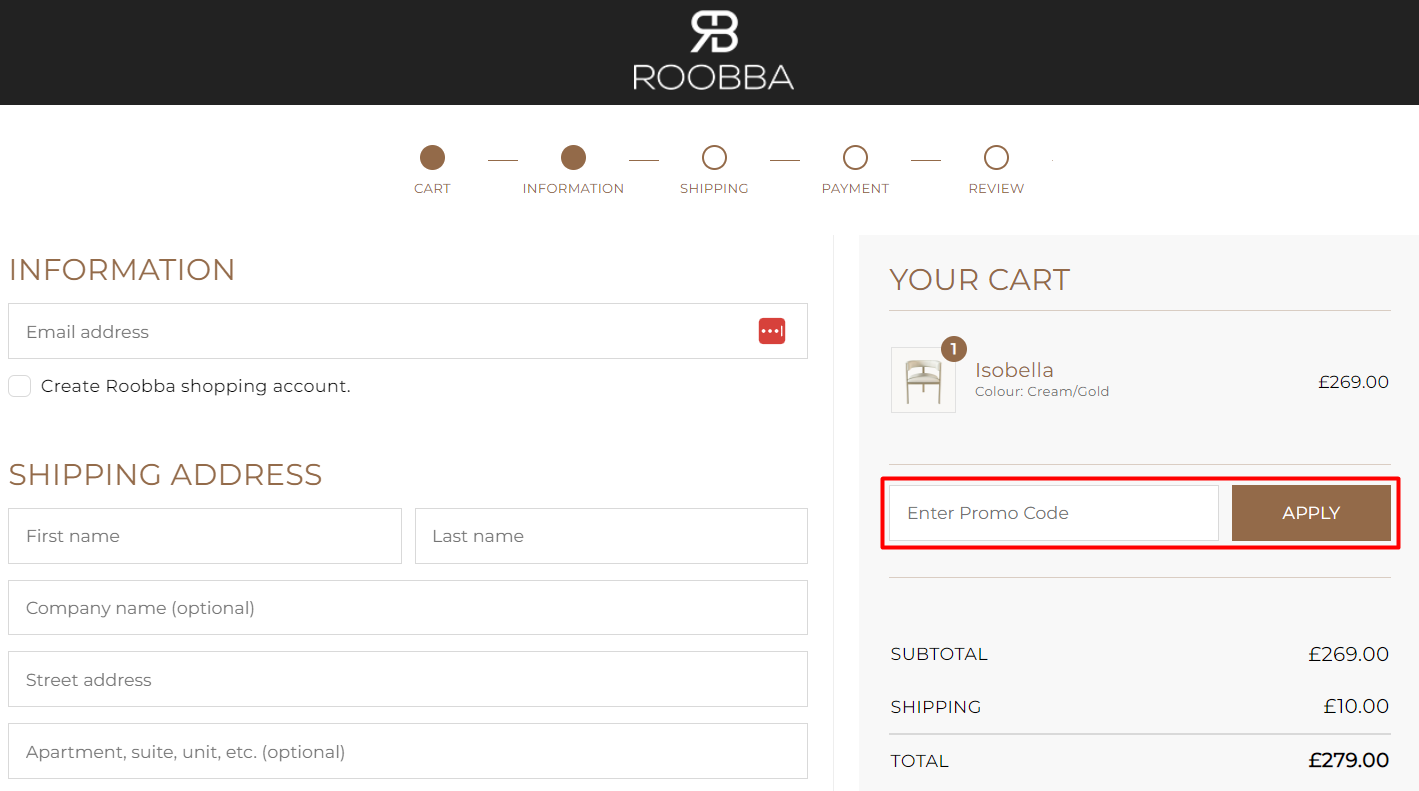Image resolution: width=1419 pixels, height=791 pixels.
Task: Click the SHIPPING ADDRESS heading
Action: pyautogui.click(x=165, y=474)
